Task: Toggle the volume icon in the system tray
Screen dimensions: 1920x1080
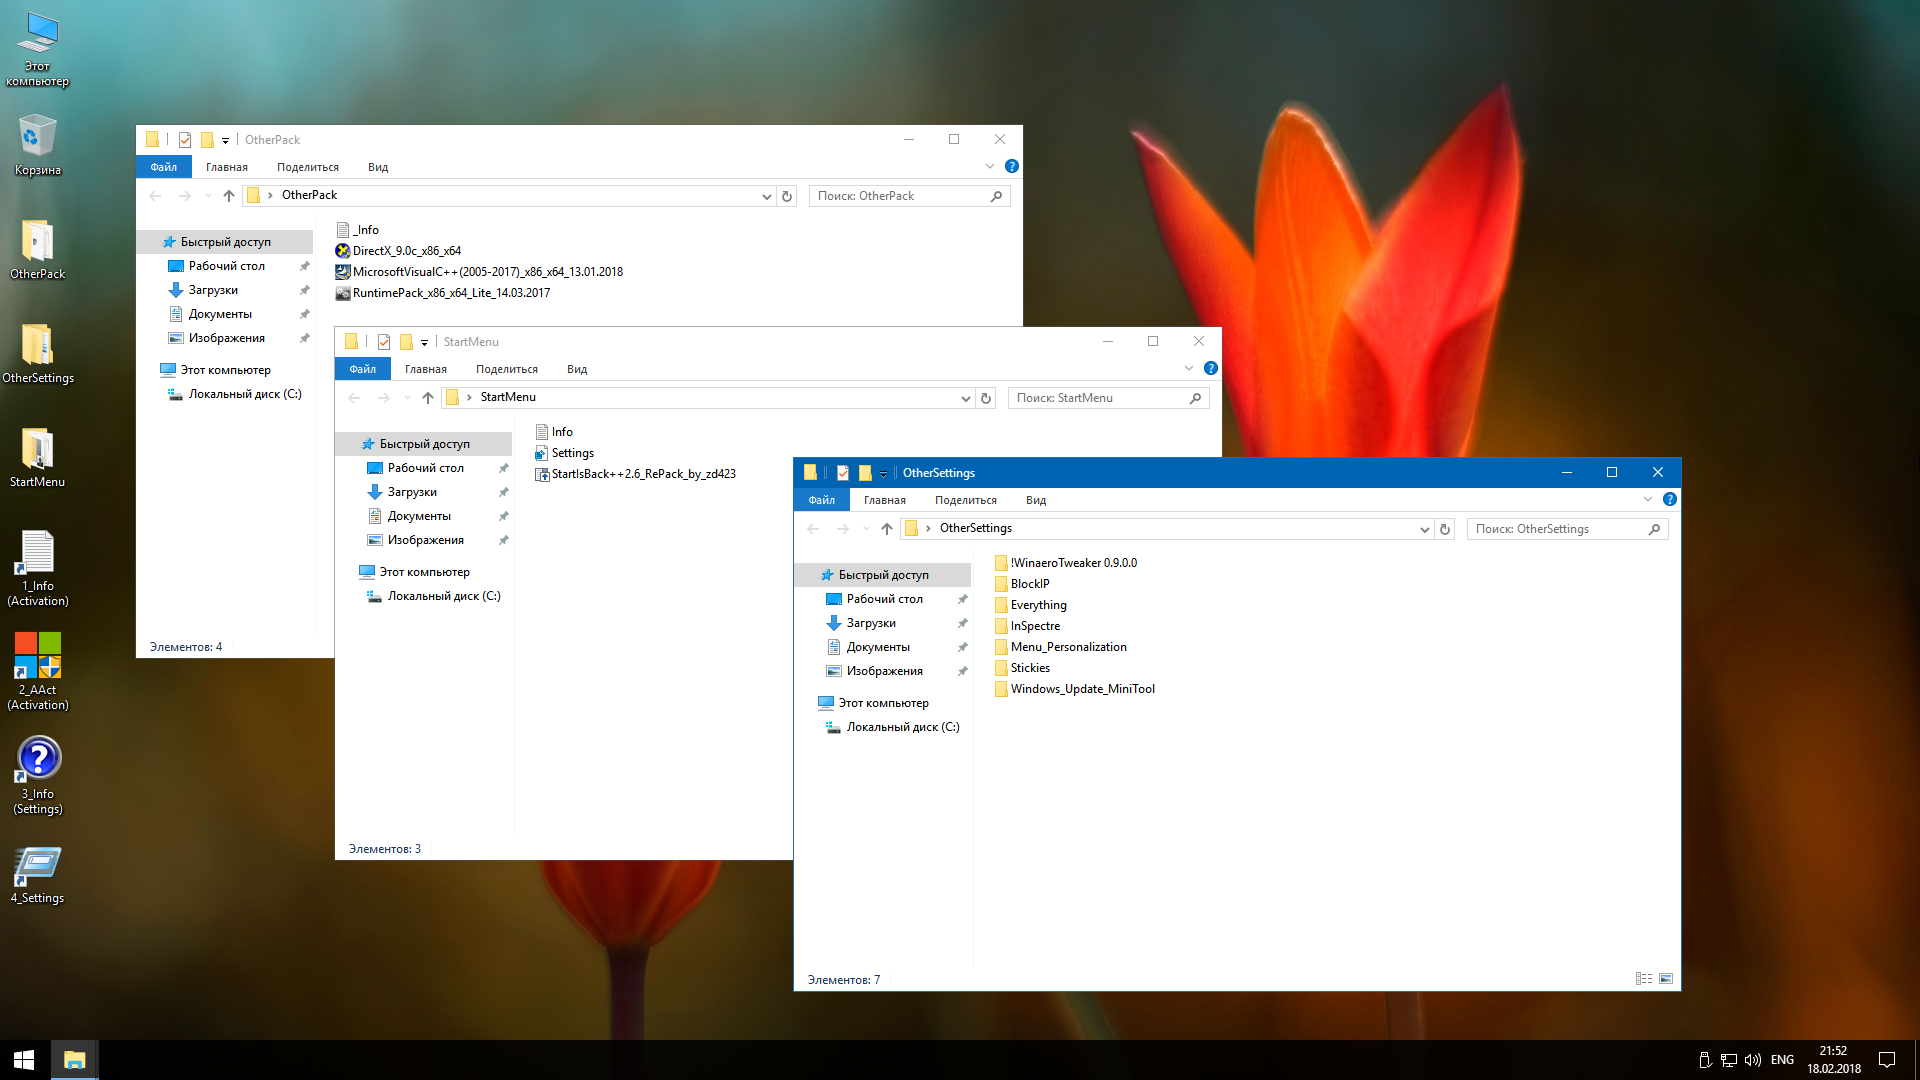Action: tap(1752, 1059)
